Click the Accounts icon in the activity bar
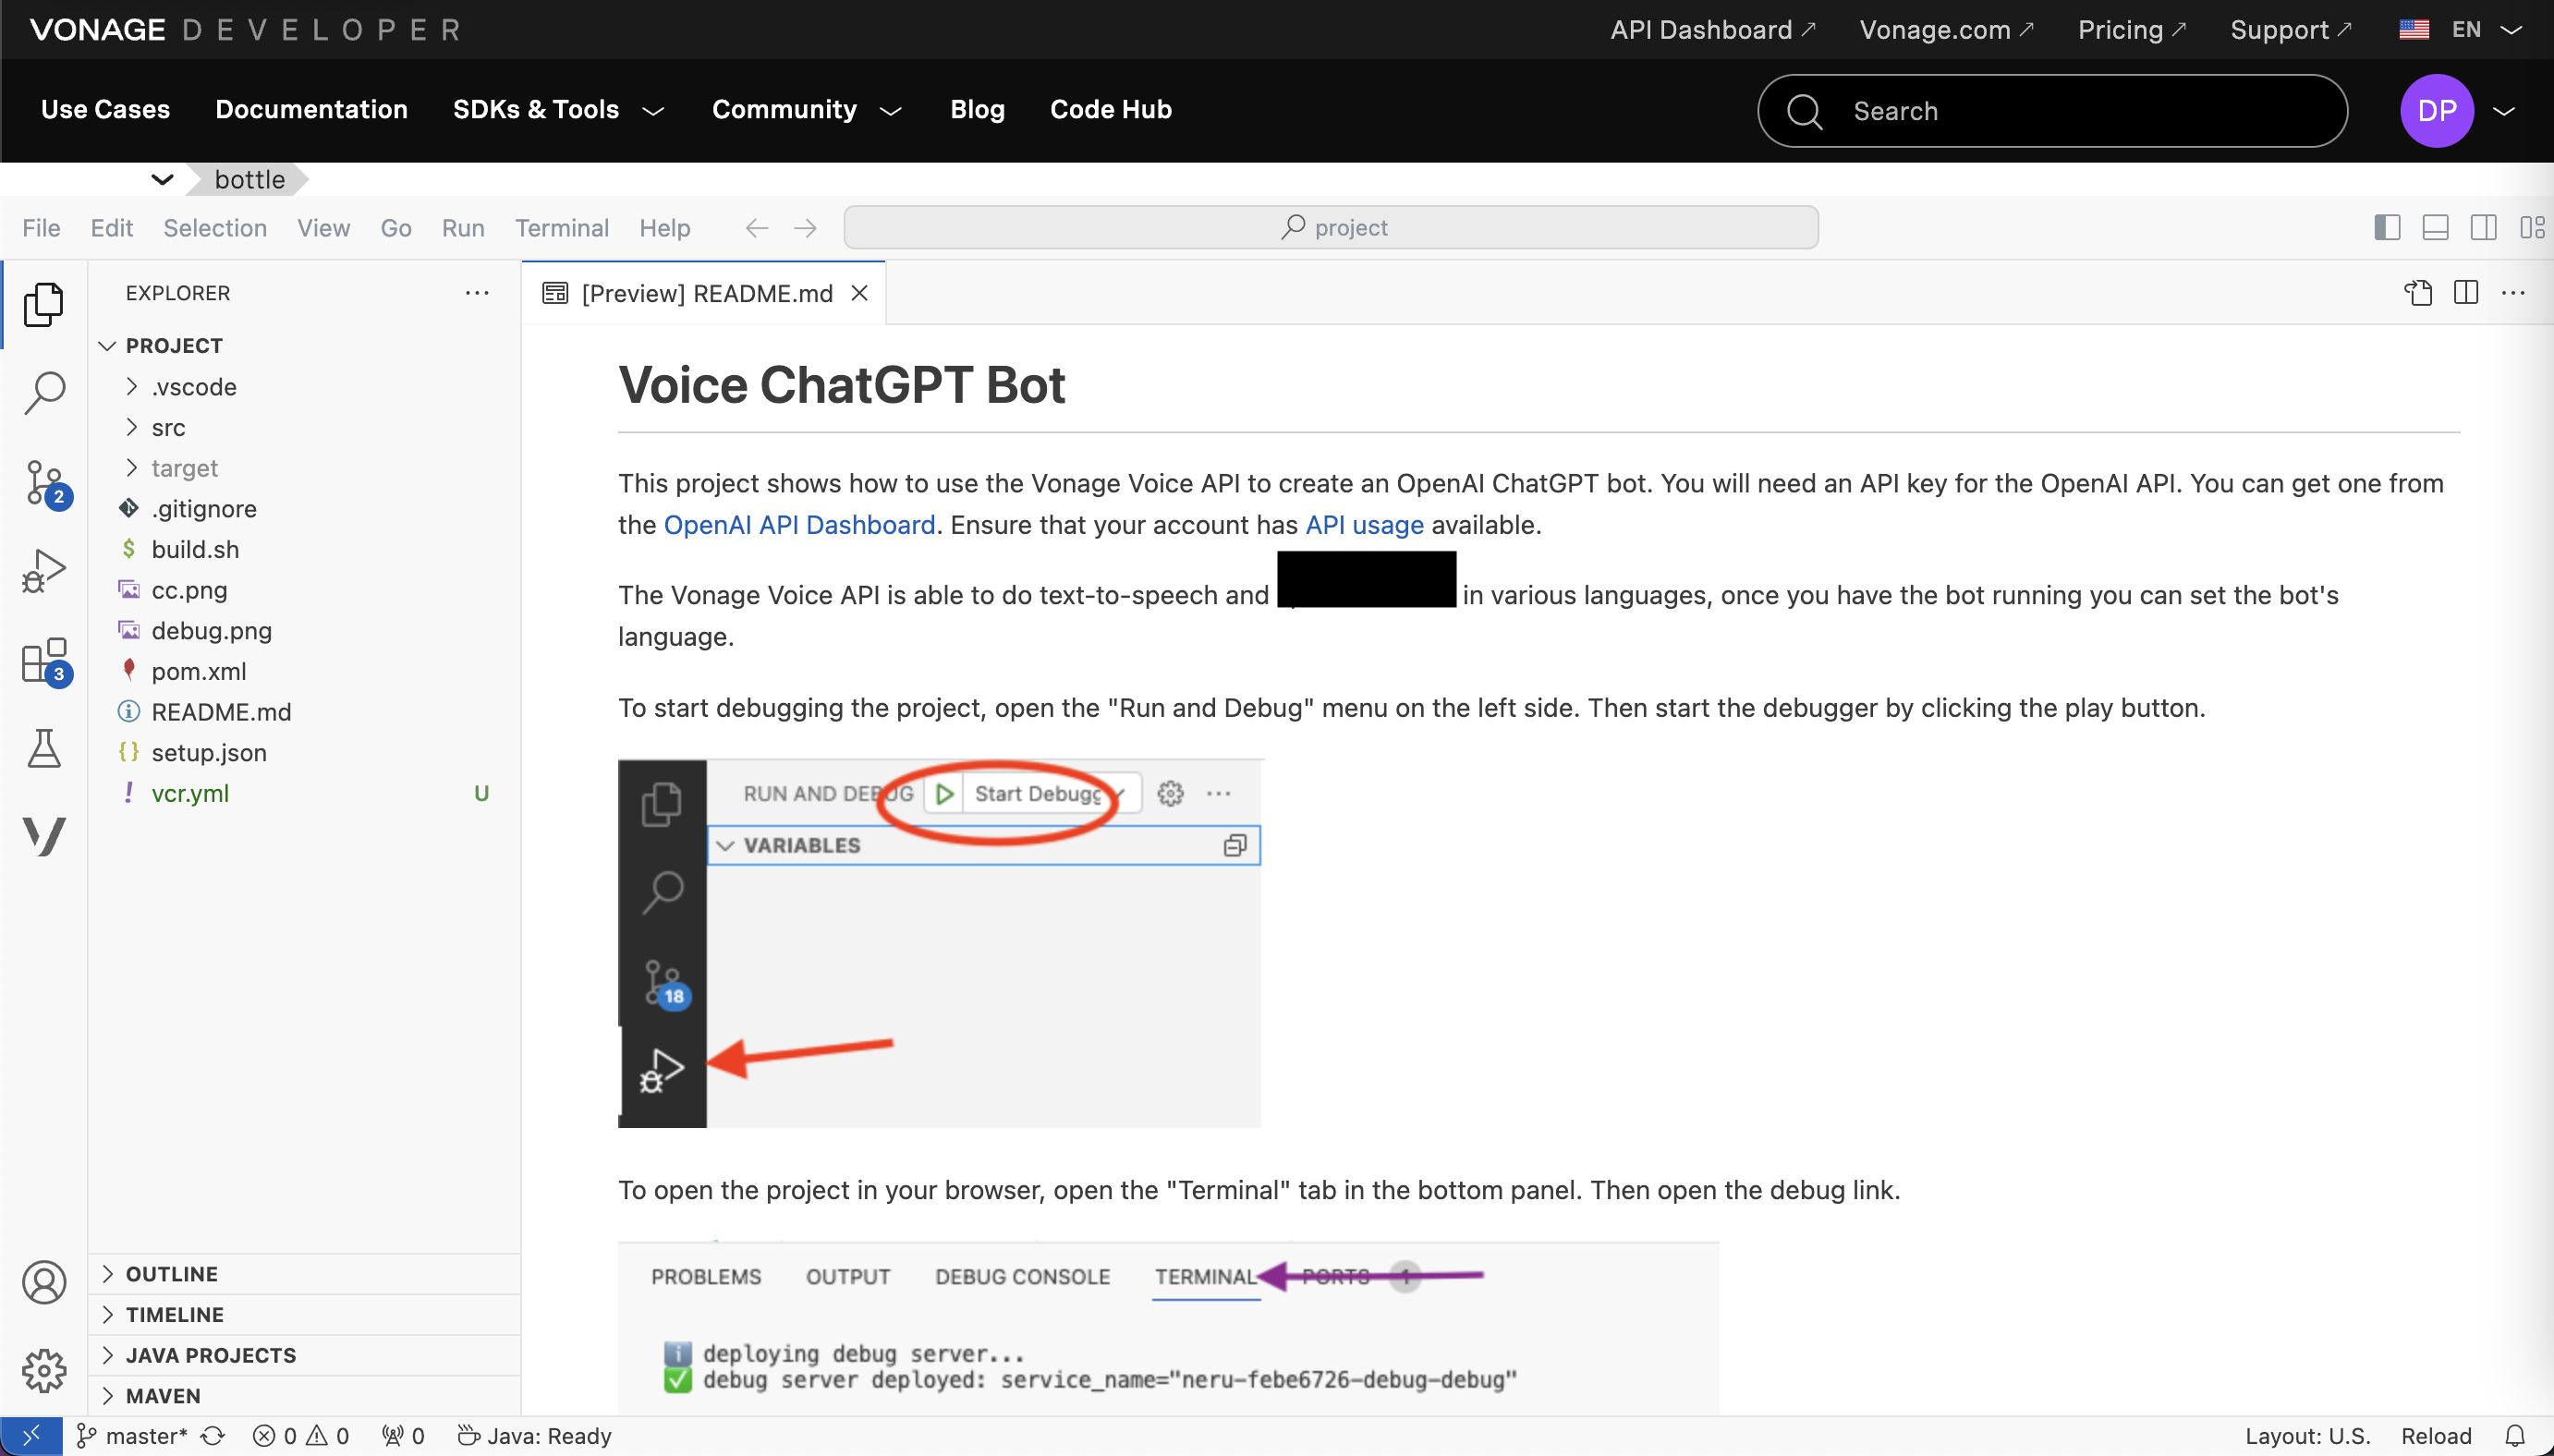This screenshot has width=2554, height=1456. tap(44, 1282)
